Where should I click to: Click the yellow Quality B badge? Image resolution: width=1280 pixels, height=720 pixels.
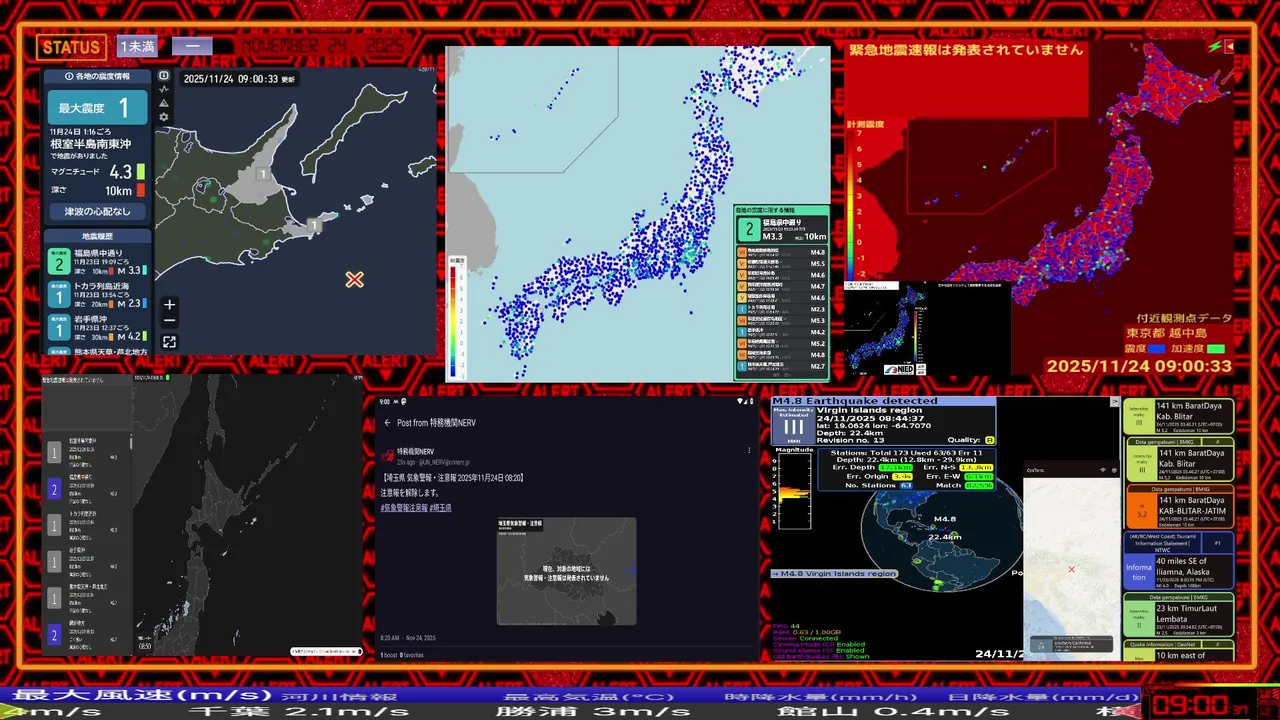point(990,439)
